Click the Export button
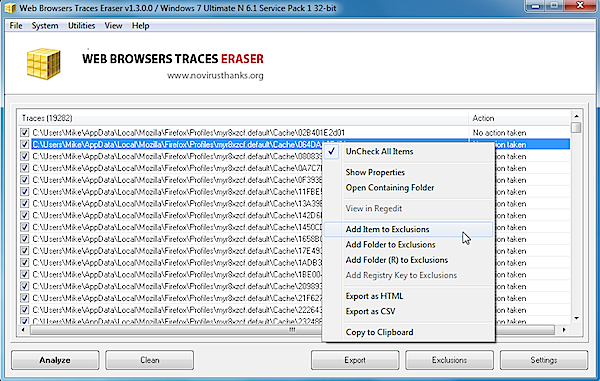600x381 pixels. click(355, 360)
